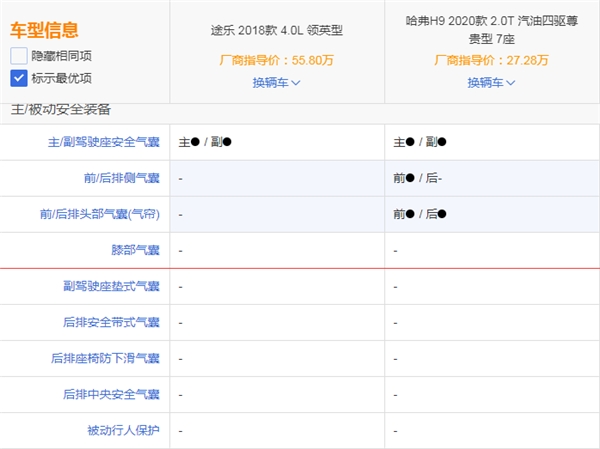Click the 哈弗H9 2020款 2.0T model title
Viewport: 600px width, 449px height.
click(x=492, y=30)
